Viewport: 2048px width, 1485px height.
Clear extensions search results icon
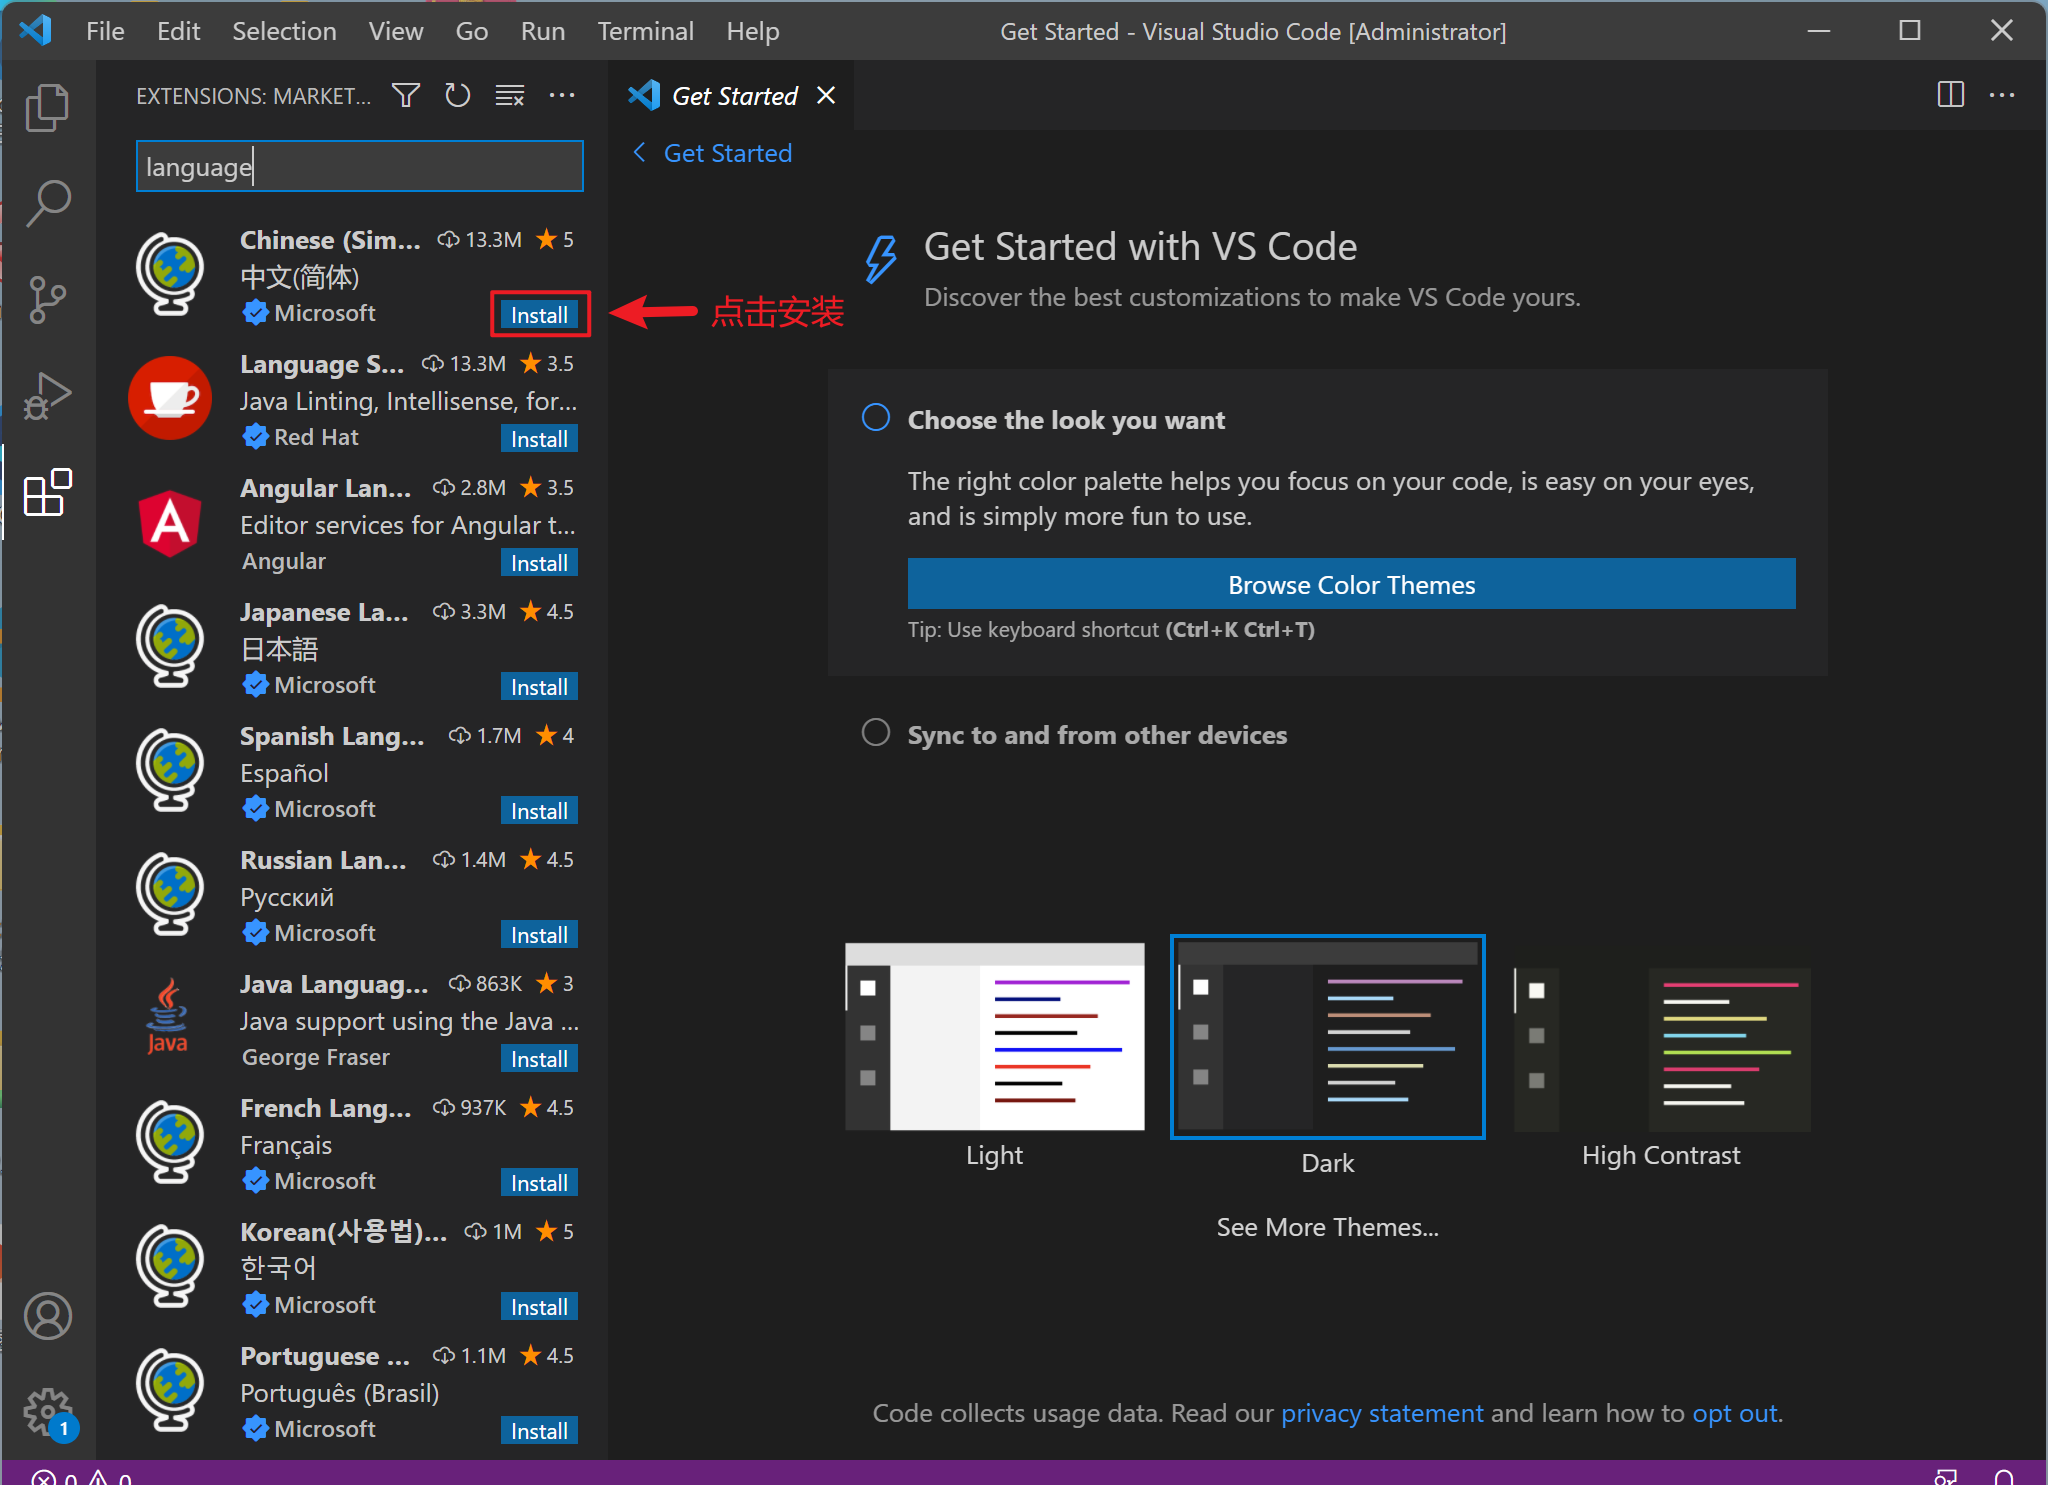coord(510,96)
